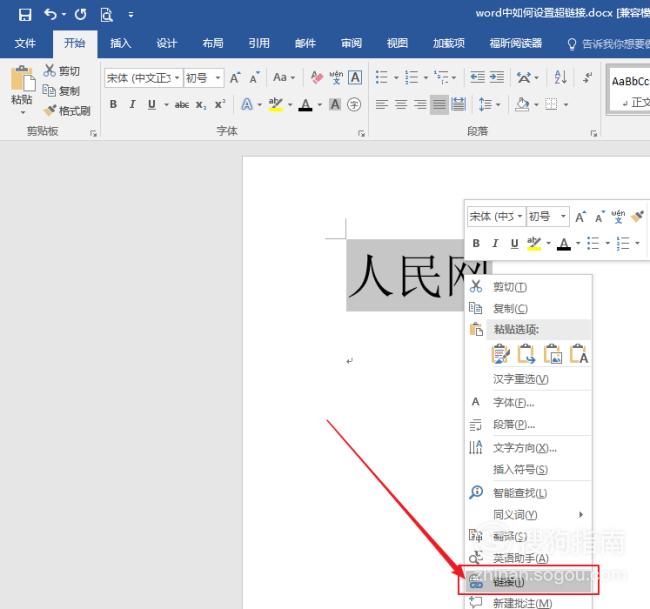Switch to the 插入 ribbon tab
The image size is (650, 609).
[x=120, y=43]
